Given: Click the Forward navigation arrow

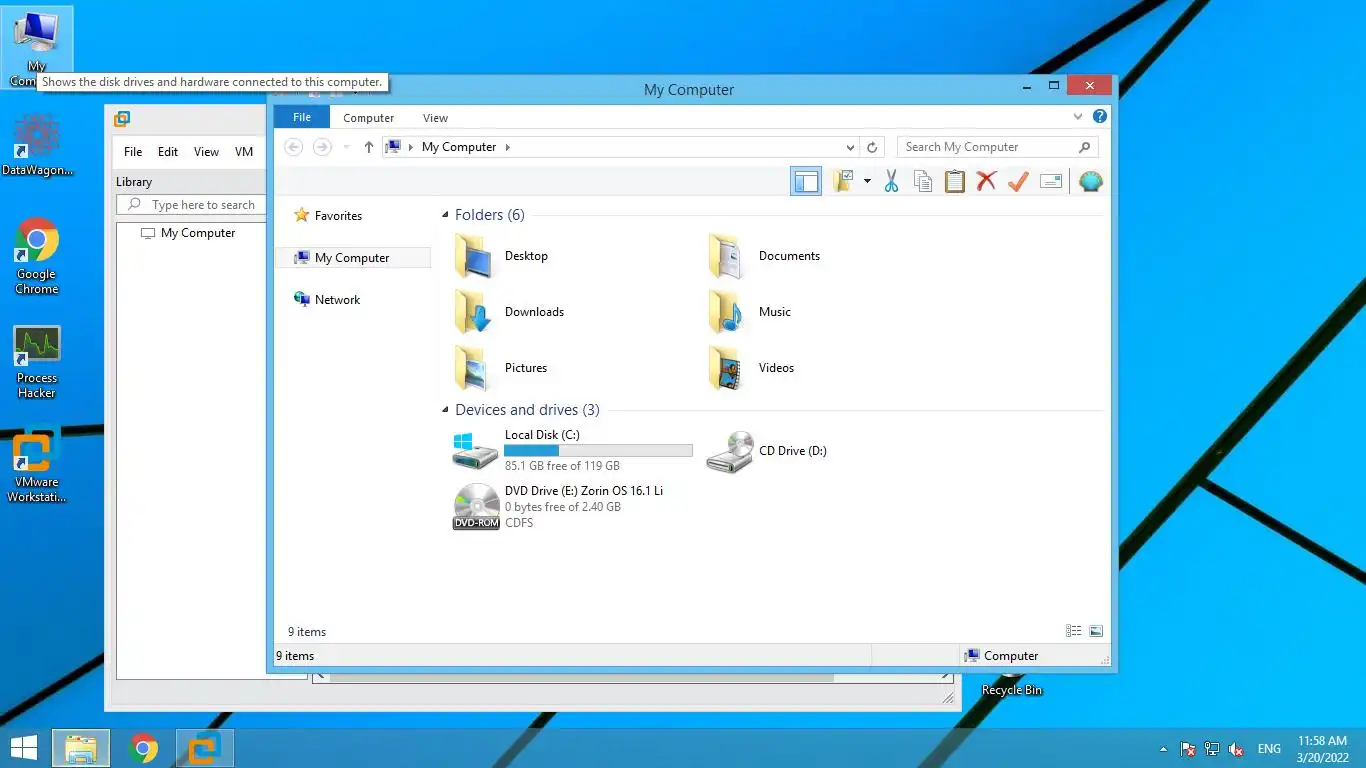Looking at the screenshot, I should click(x=322, y=147).
